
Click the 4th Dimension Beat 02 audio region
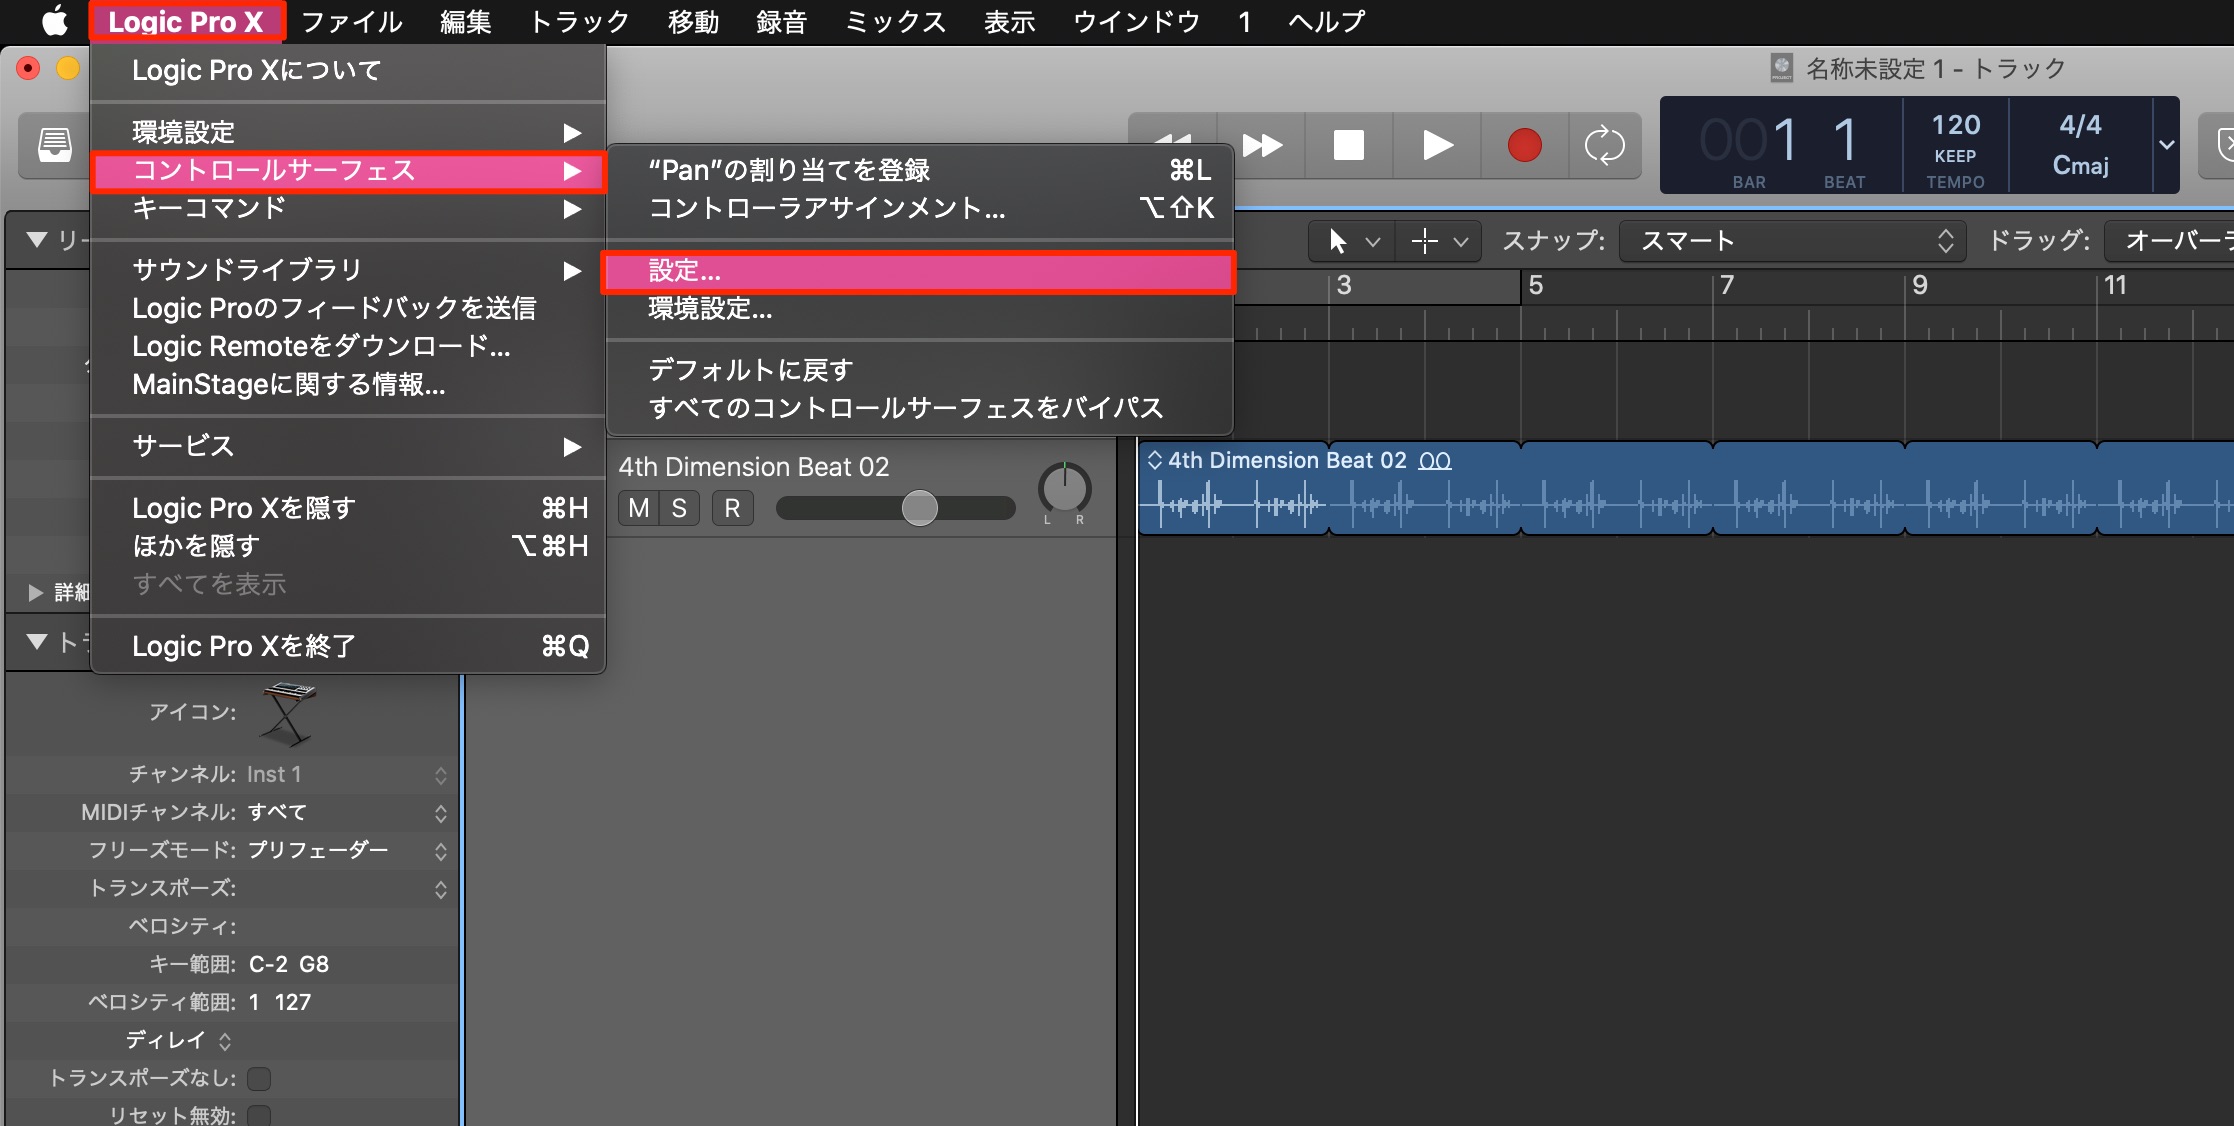1686,488
